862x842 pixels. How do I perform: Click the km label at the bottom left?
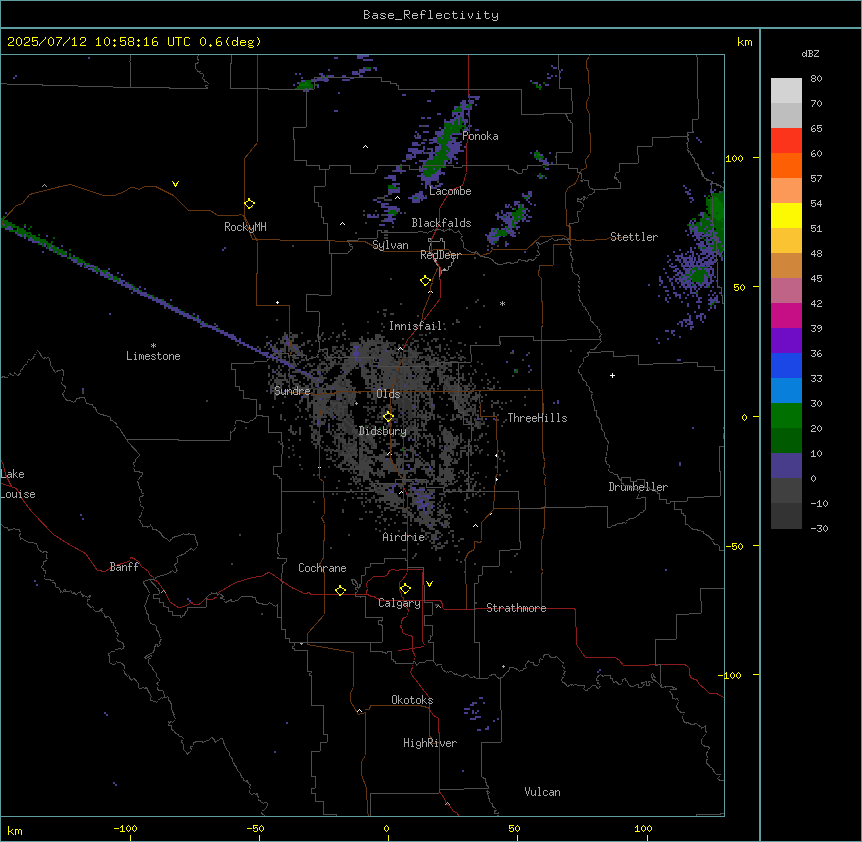point(15,830)
